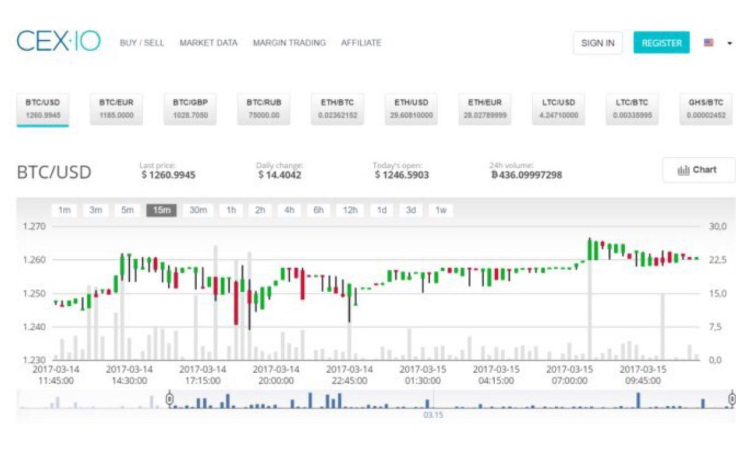Set chart interval to 1m

(x=64, y=210)
